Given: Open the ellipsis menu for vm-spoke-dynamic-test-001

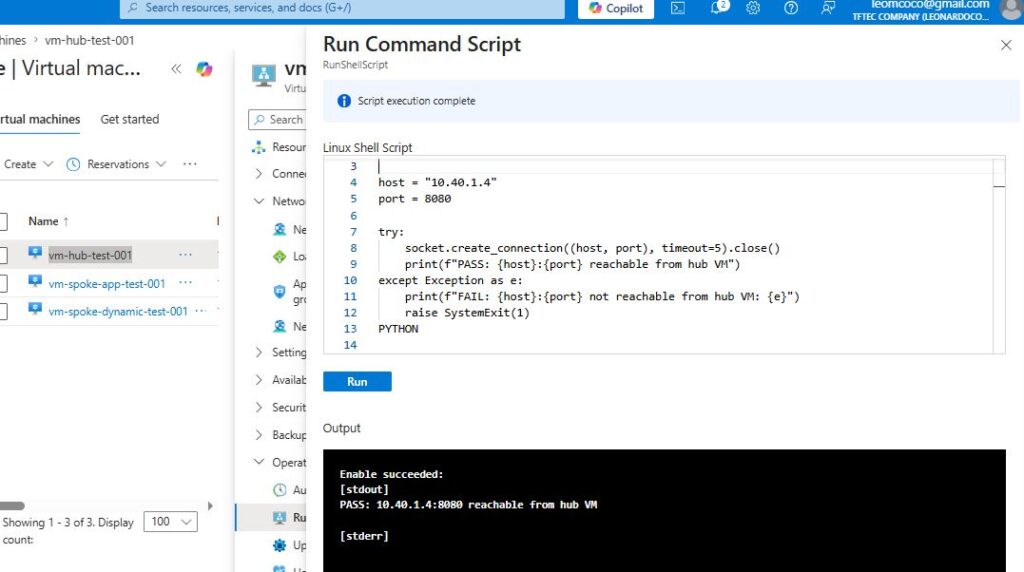Looking at the screenshot, I should coord(201,311).
